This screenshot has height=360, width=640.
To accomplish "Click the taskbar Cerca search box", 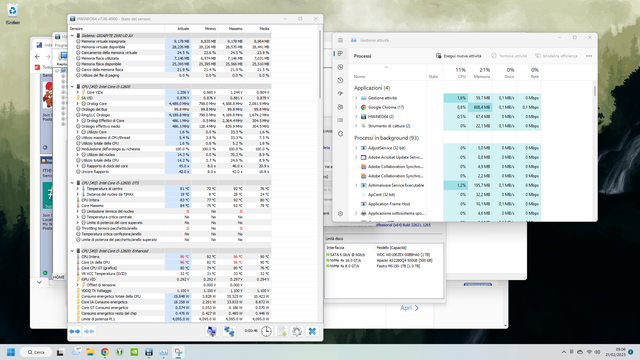I will tap(36, 352).
